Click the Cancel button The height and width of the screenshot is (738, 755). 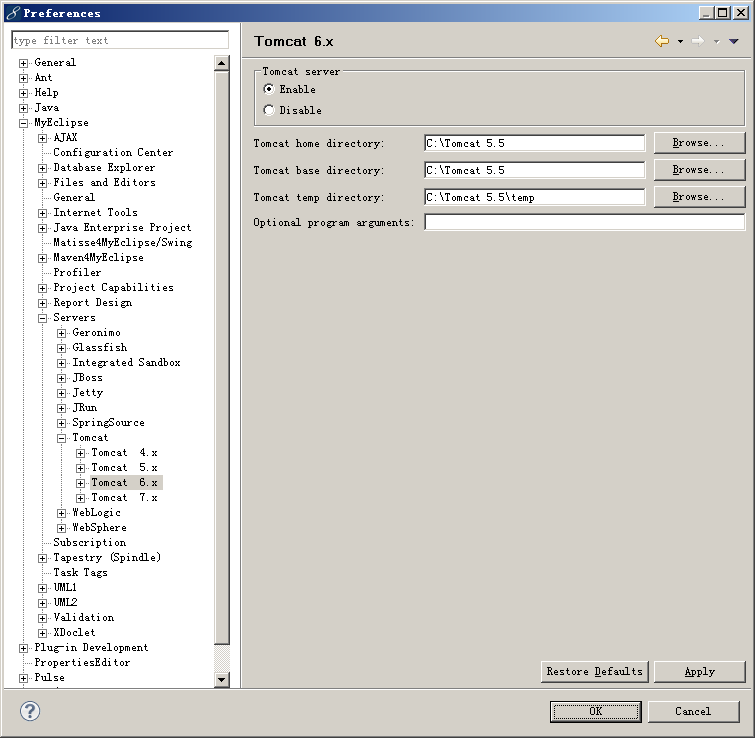693,712
